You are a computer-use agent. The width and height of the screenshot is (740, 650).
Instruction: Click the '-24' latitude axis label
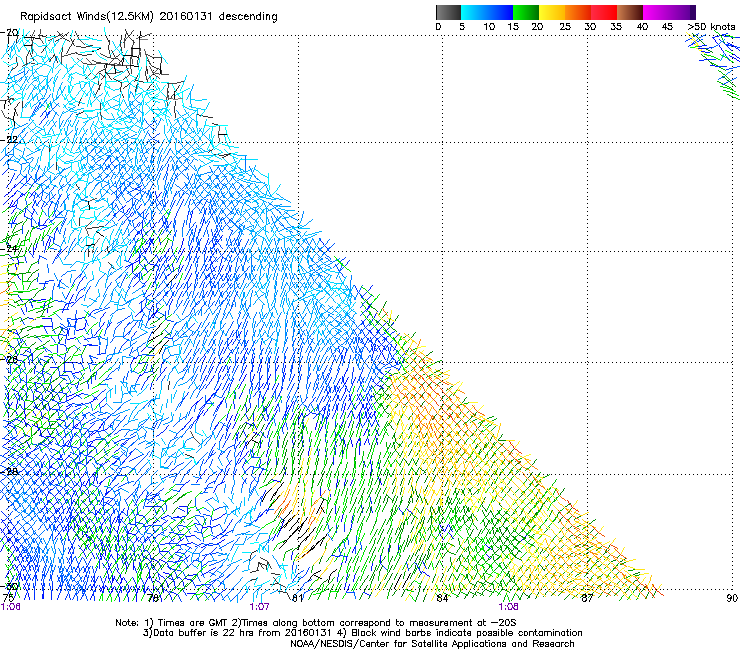point(9,248)
